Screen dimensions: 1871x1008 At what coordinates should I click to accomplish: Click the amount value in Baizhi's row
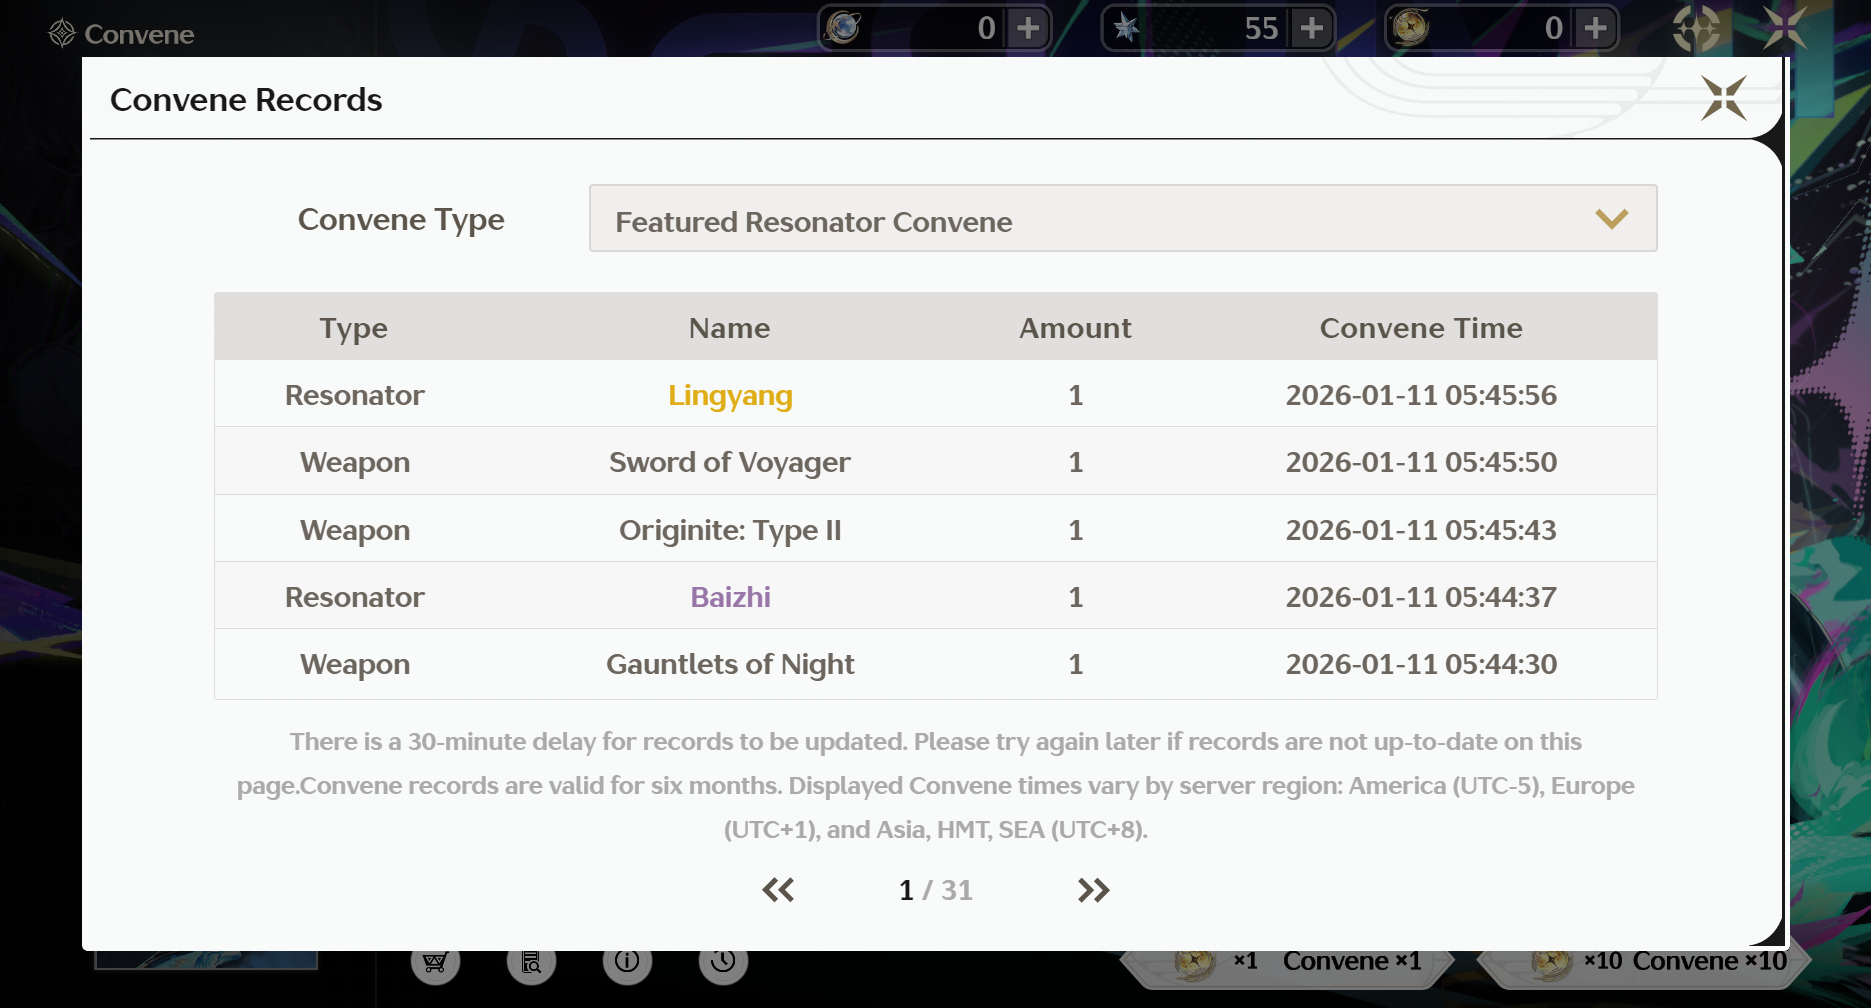[1076, 597]
